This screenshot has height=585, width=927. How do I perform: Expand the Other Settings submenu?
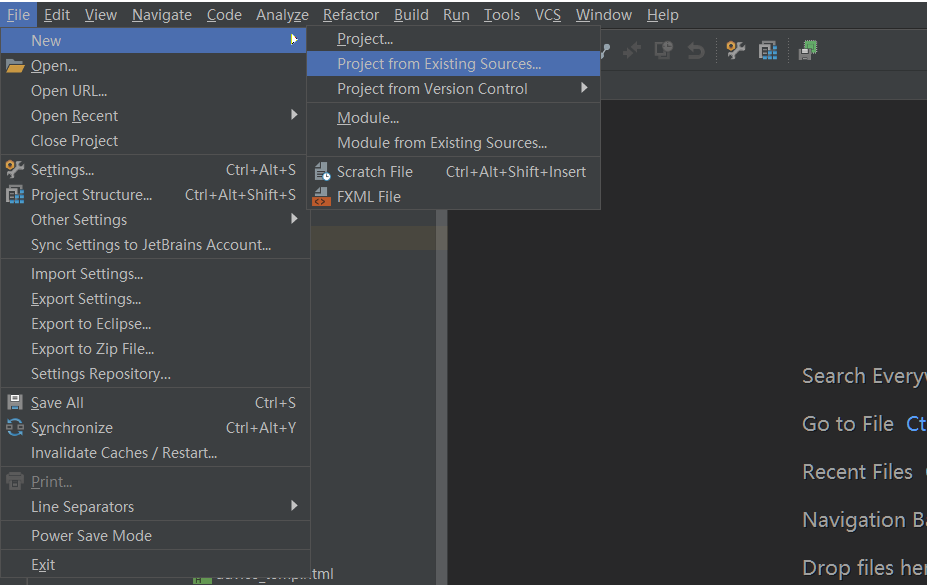coord(154,220)
